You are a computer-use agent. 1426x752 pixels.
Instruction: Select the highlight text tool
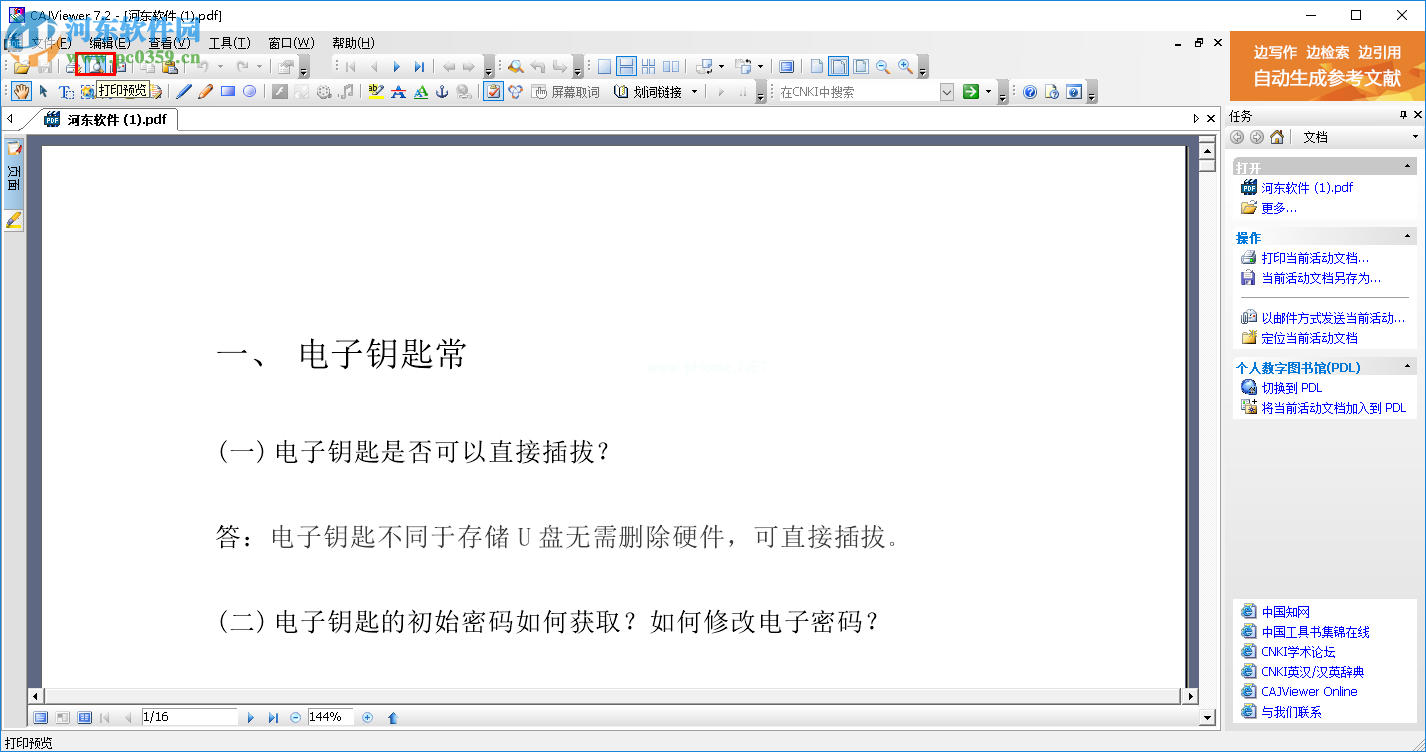376,92
